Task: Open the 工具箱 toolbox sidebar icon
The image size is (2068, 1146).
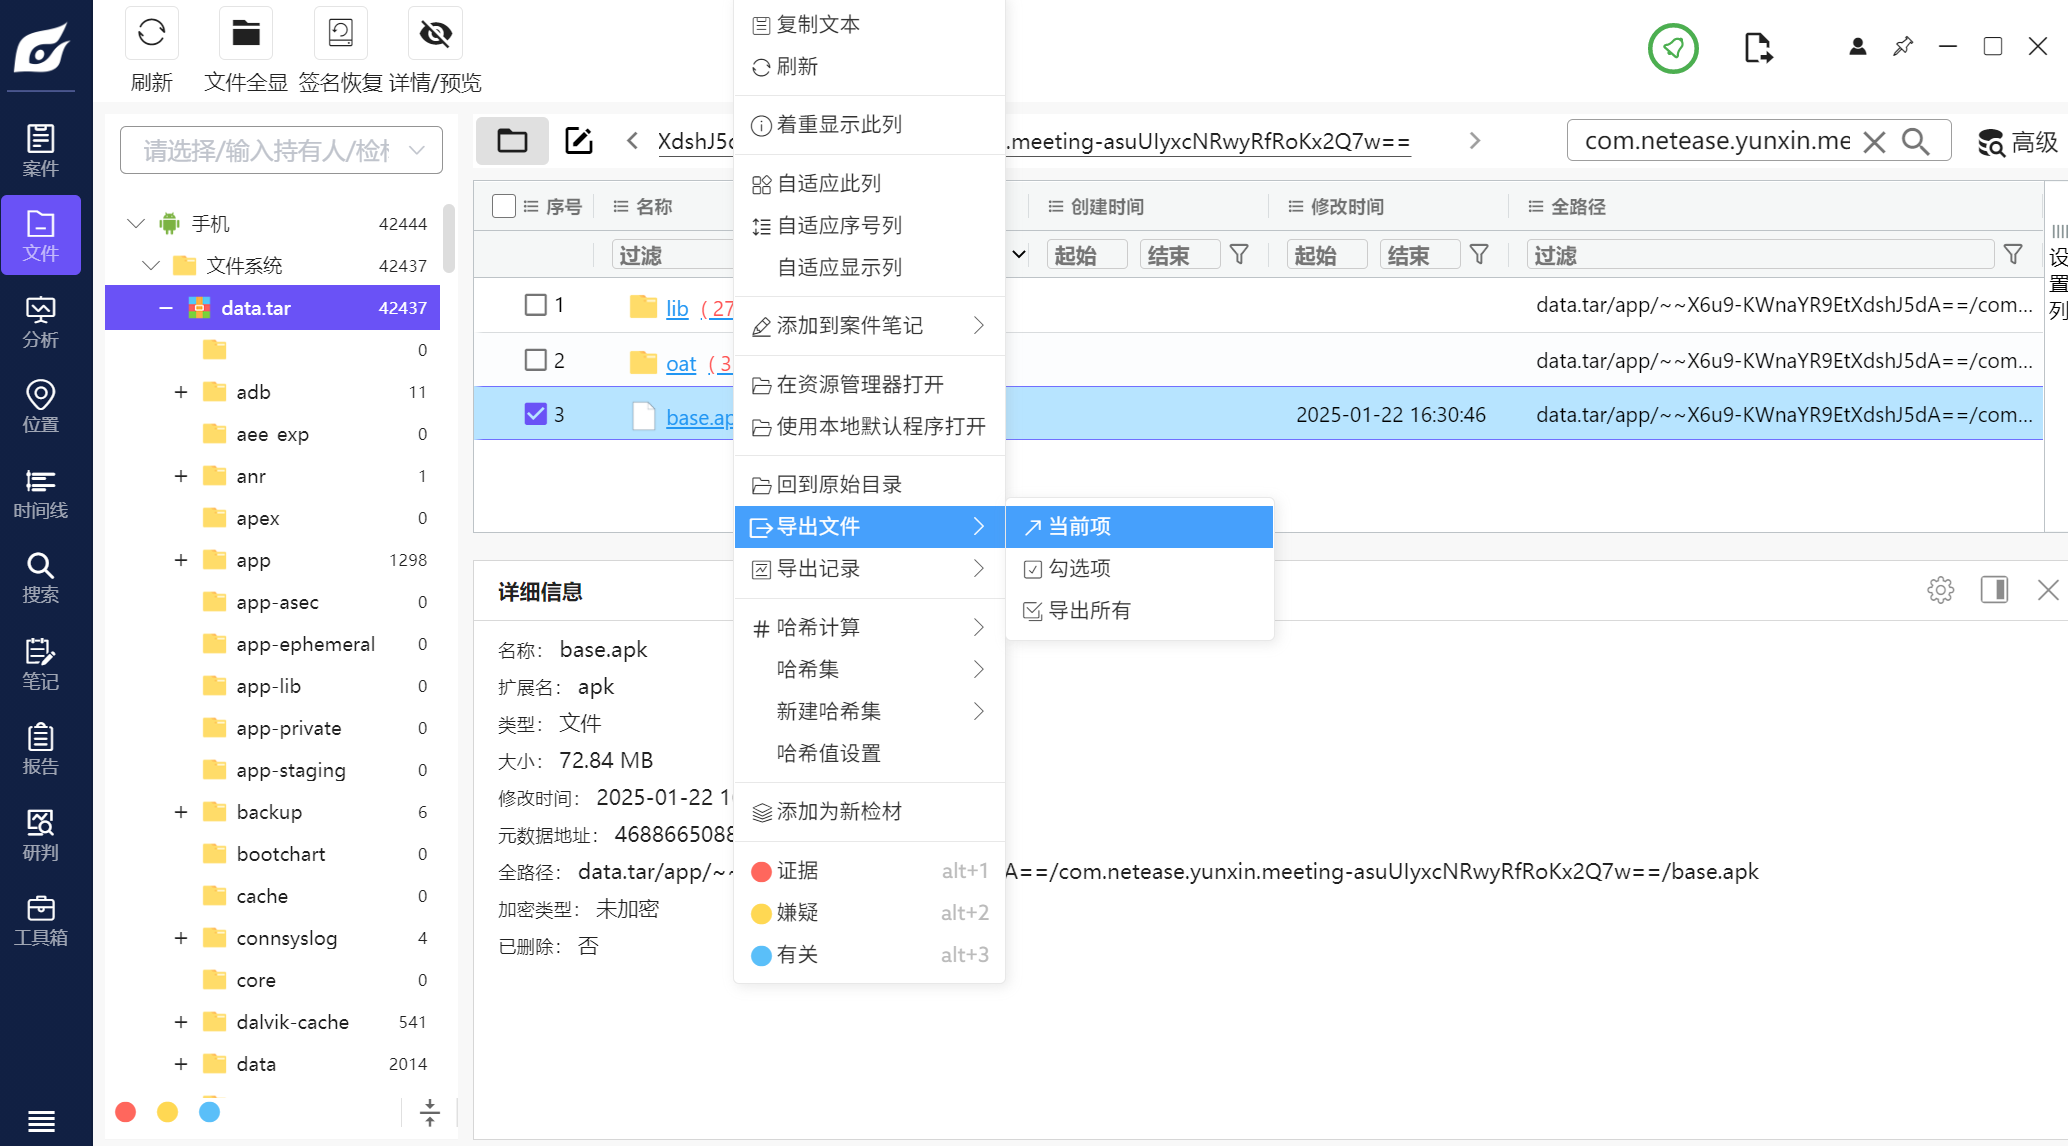Action: click(40, 920)
